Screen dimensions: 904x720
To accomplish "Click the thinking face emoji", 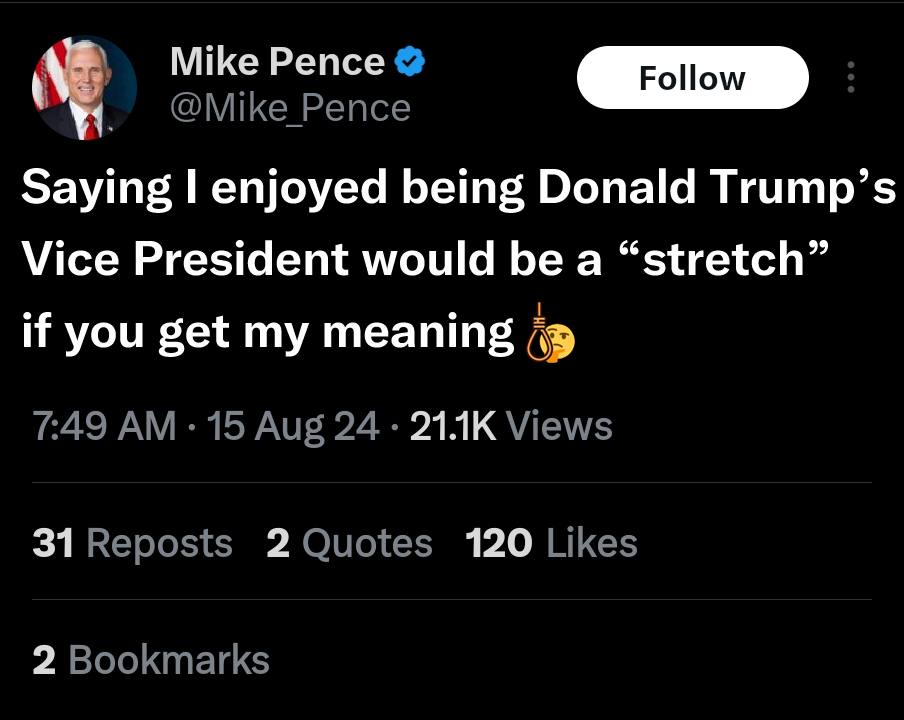I will [x=561, y=344].
